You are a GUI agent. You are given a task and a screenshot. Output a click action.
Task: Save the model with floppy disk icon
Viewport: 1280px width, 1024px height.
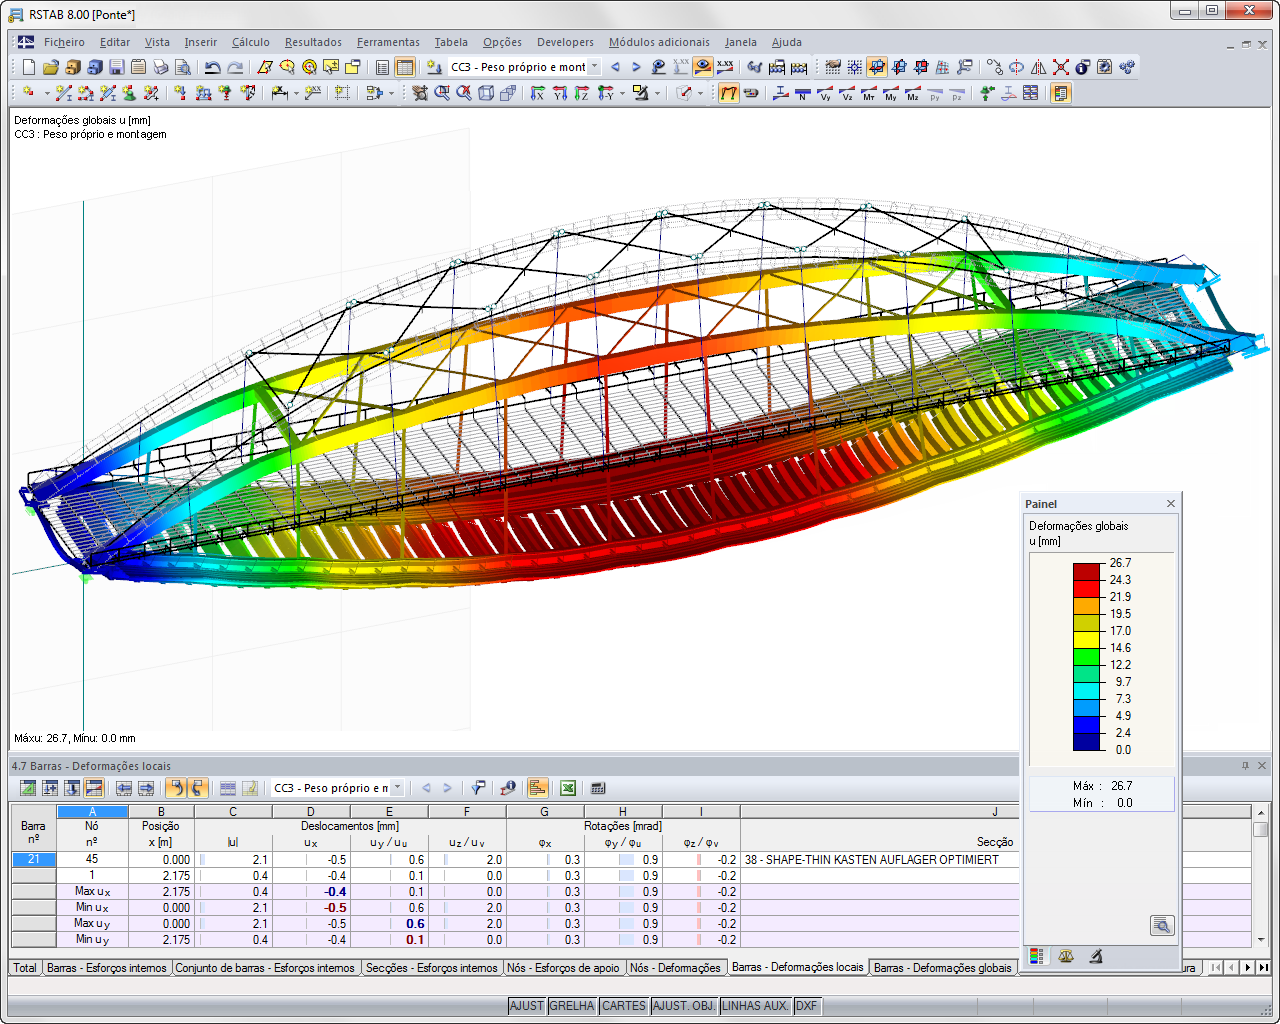(117, 67)
